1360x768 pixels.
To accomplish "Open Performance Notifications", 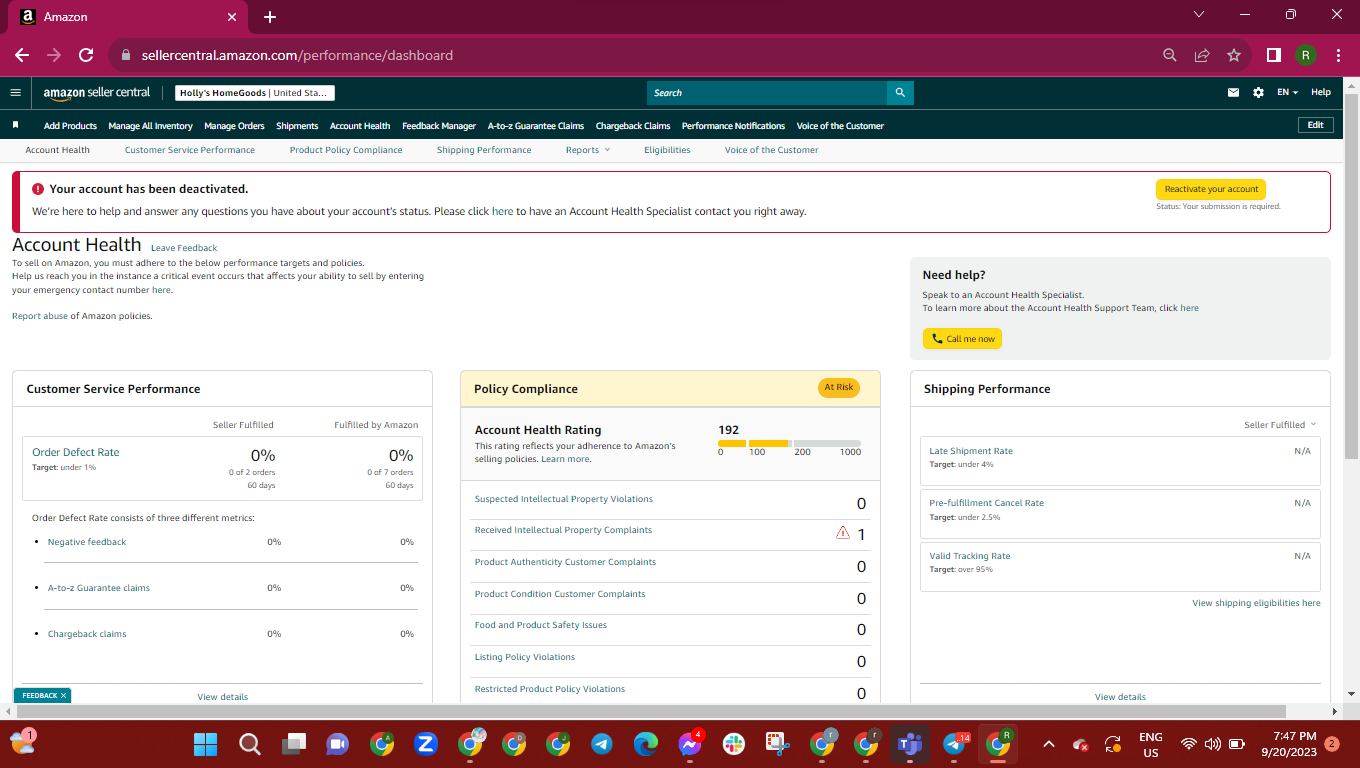I will click(734, 126).
